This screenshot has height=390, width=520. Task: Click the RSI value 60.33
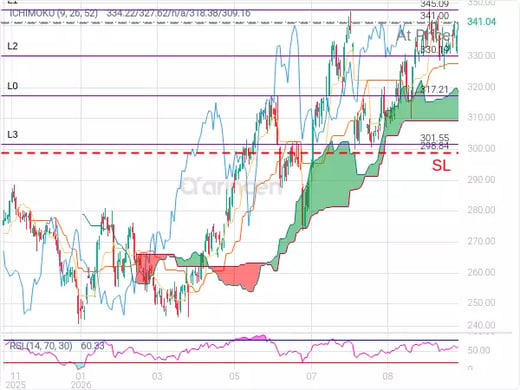93,346
